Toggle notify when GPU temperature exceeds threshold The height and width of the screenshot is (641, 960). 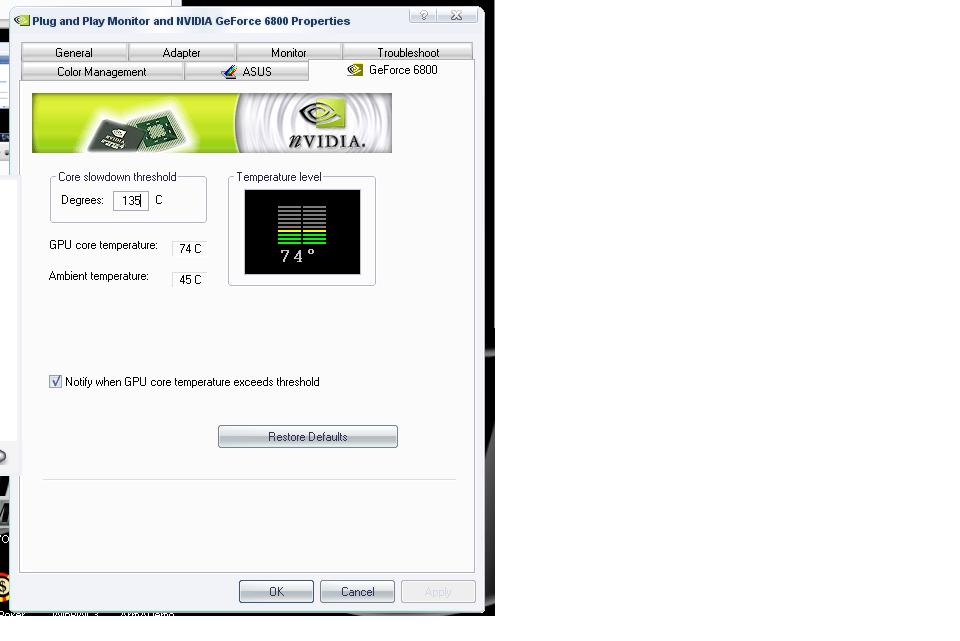point(55,381)
